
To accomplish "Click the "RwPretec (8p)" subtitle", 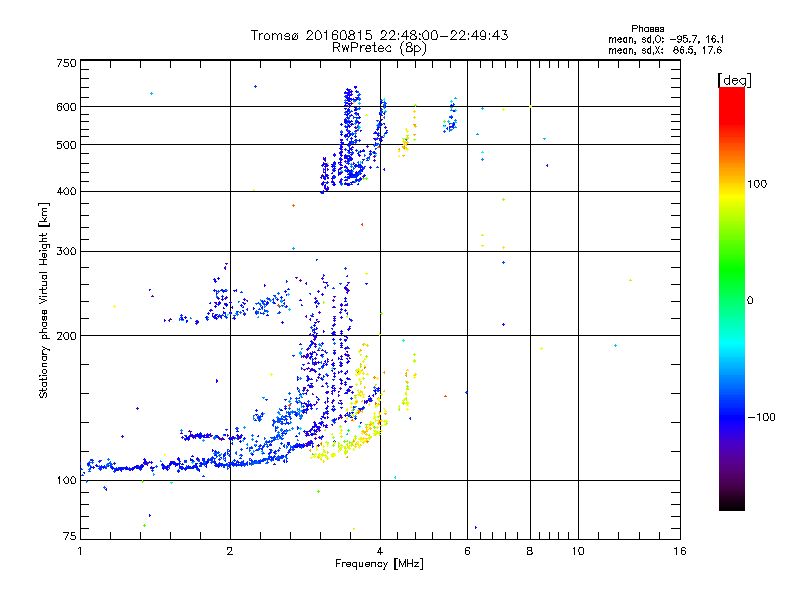I will [380, 48].
